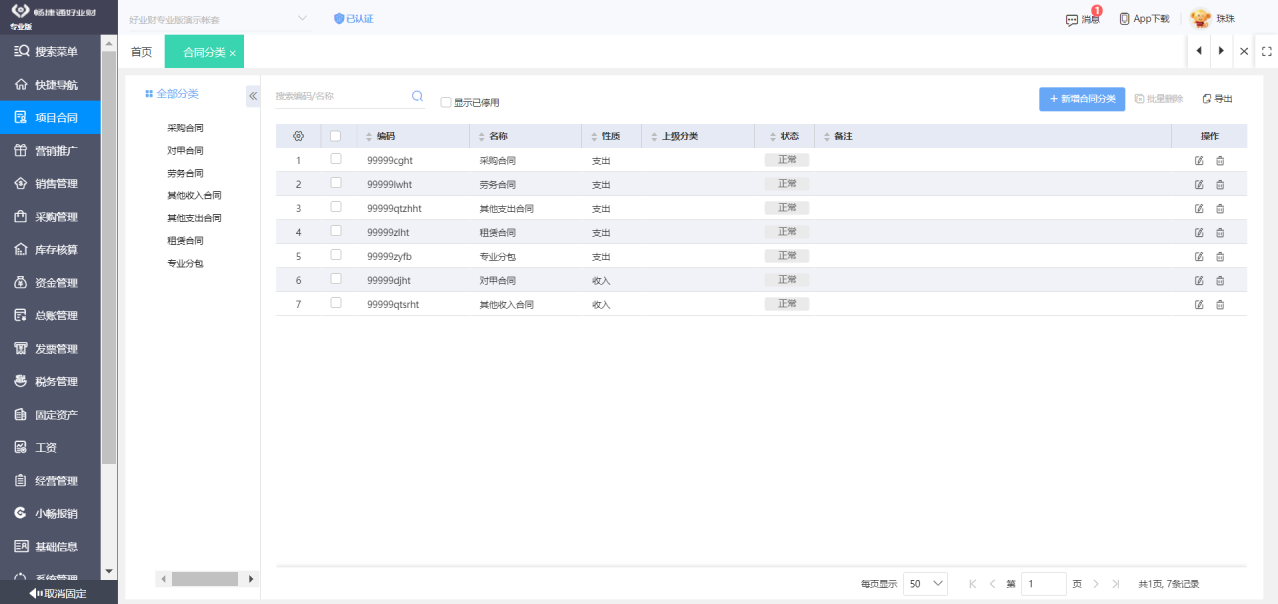Click the category tree horizontal scrollbar
The height and width of the screenshot is (604, 1278).
204,579
